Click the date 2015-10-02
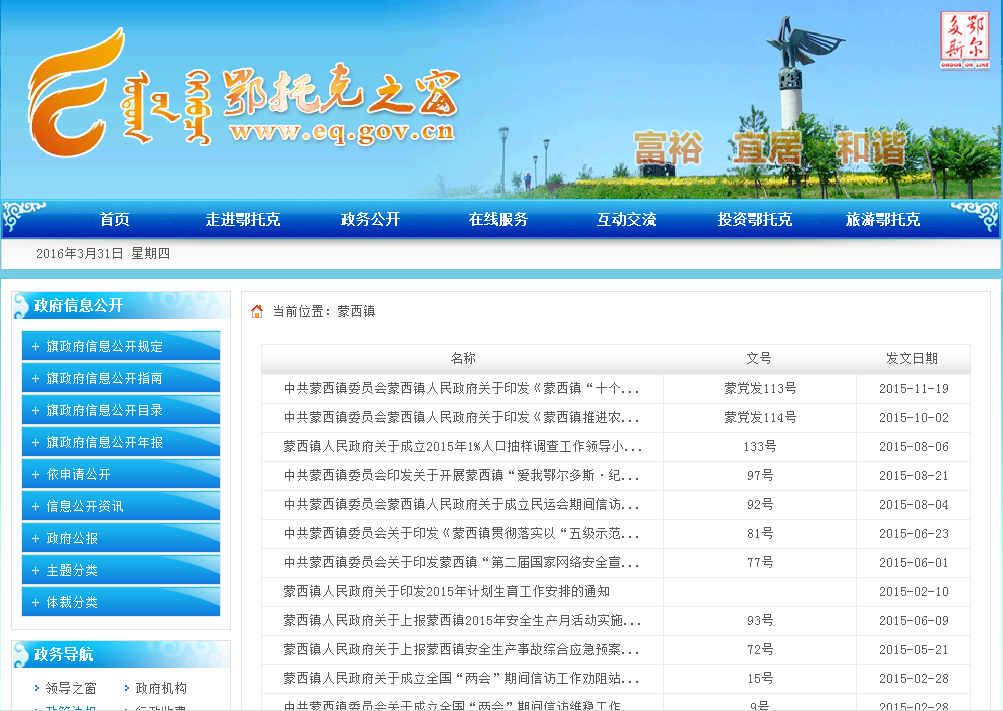1003x711 pixels. tap(913, 418)
